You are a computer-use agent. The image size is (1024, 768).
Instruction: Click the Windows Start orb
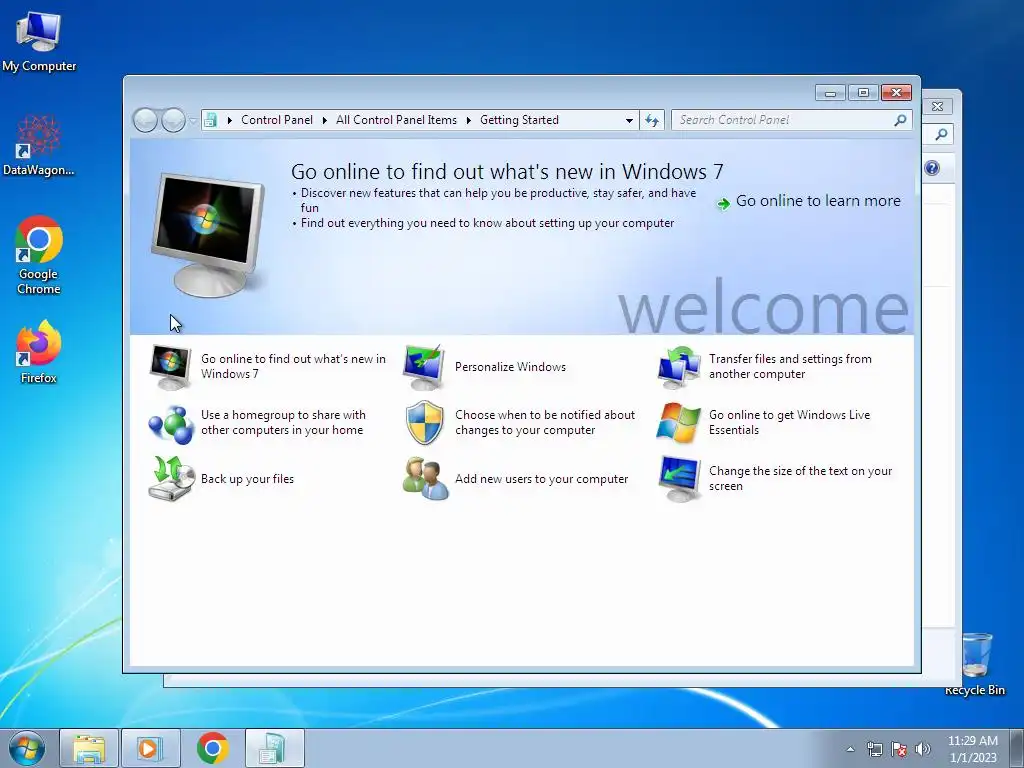click(x=27, y=748)
